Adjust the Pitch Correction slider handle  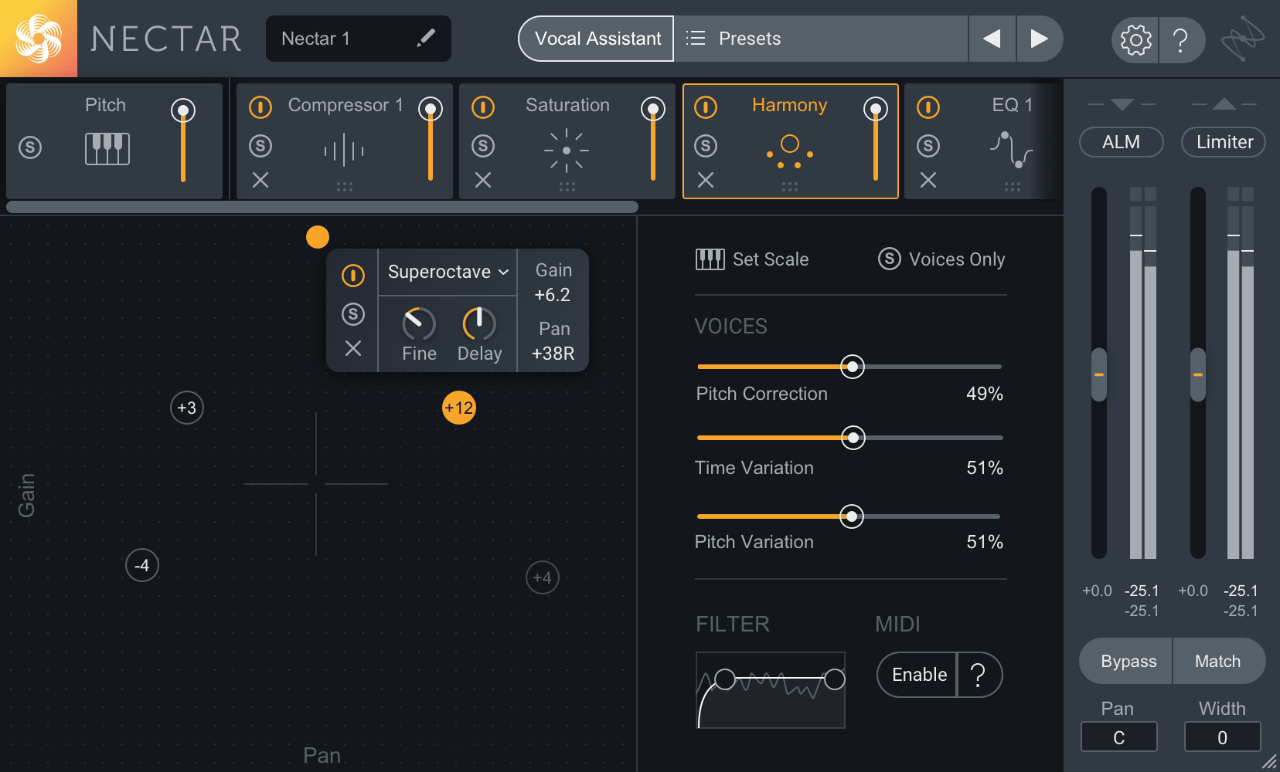click(852, 366)
